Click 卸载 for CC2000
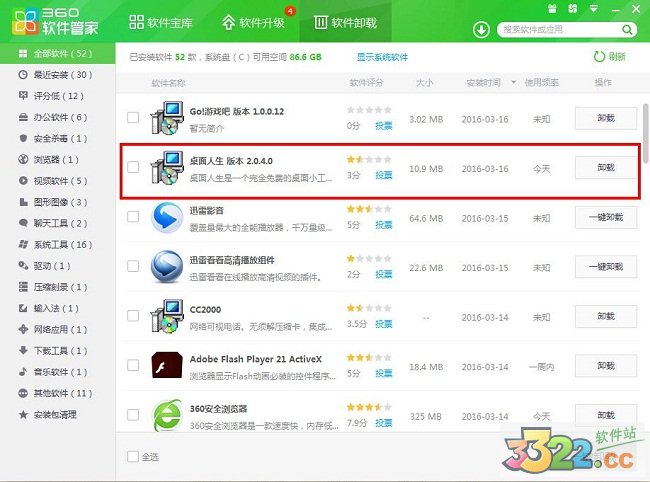This screenshot has width=650, height=482. tap(606, 316)
